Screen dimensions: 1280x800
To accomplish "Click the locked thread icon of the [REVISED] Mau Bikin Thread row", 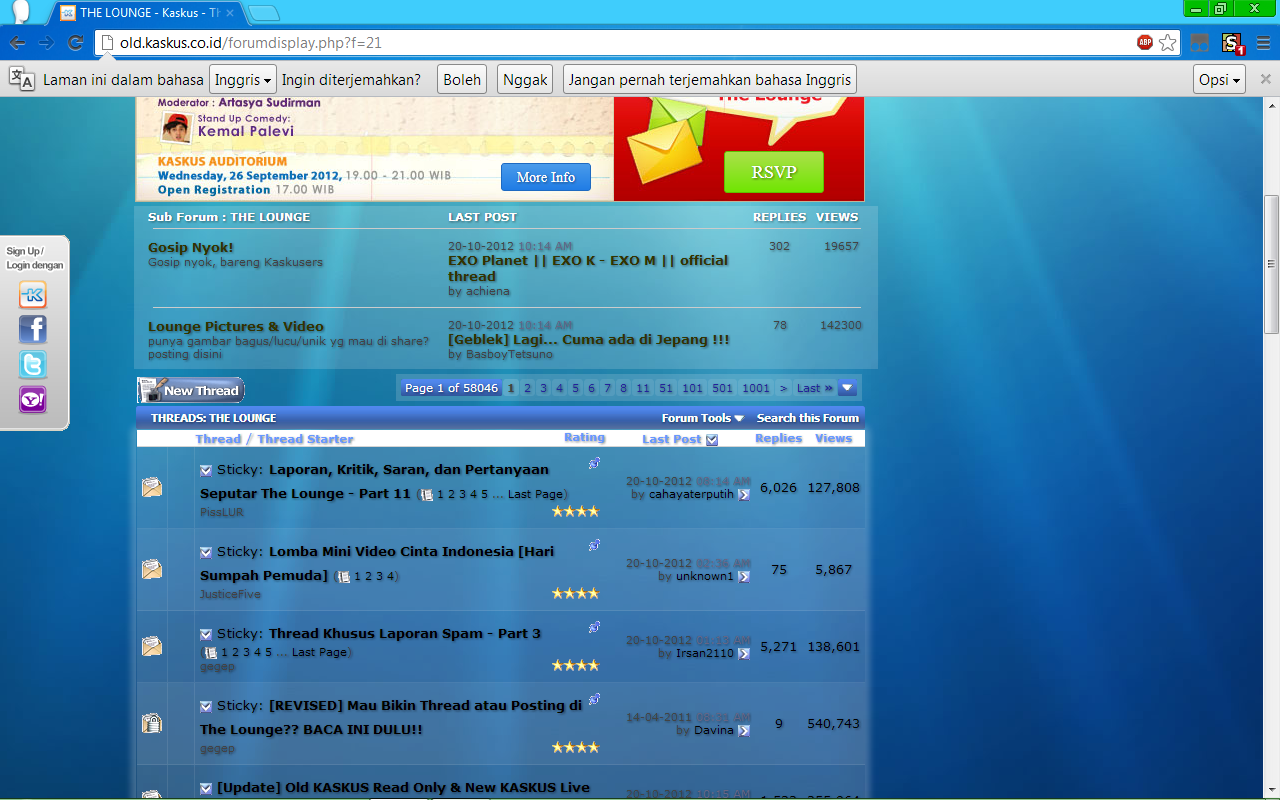I will click(x=152, y=722).
